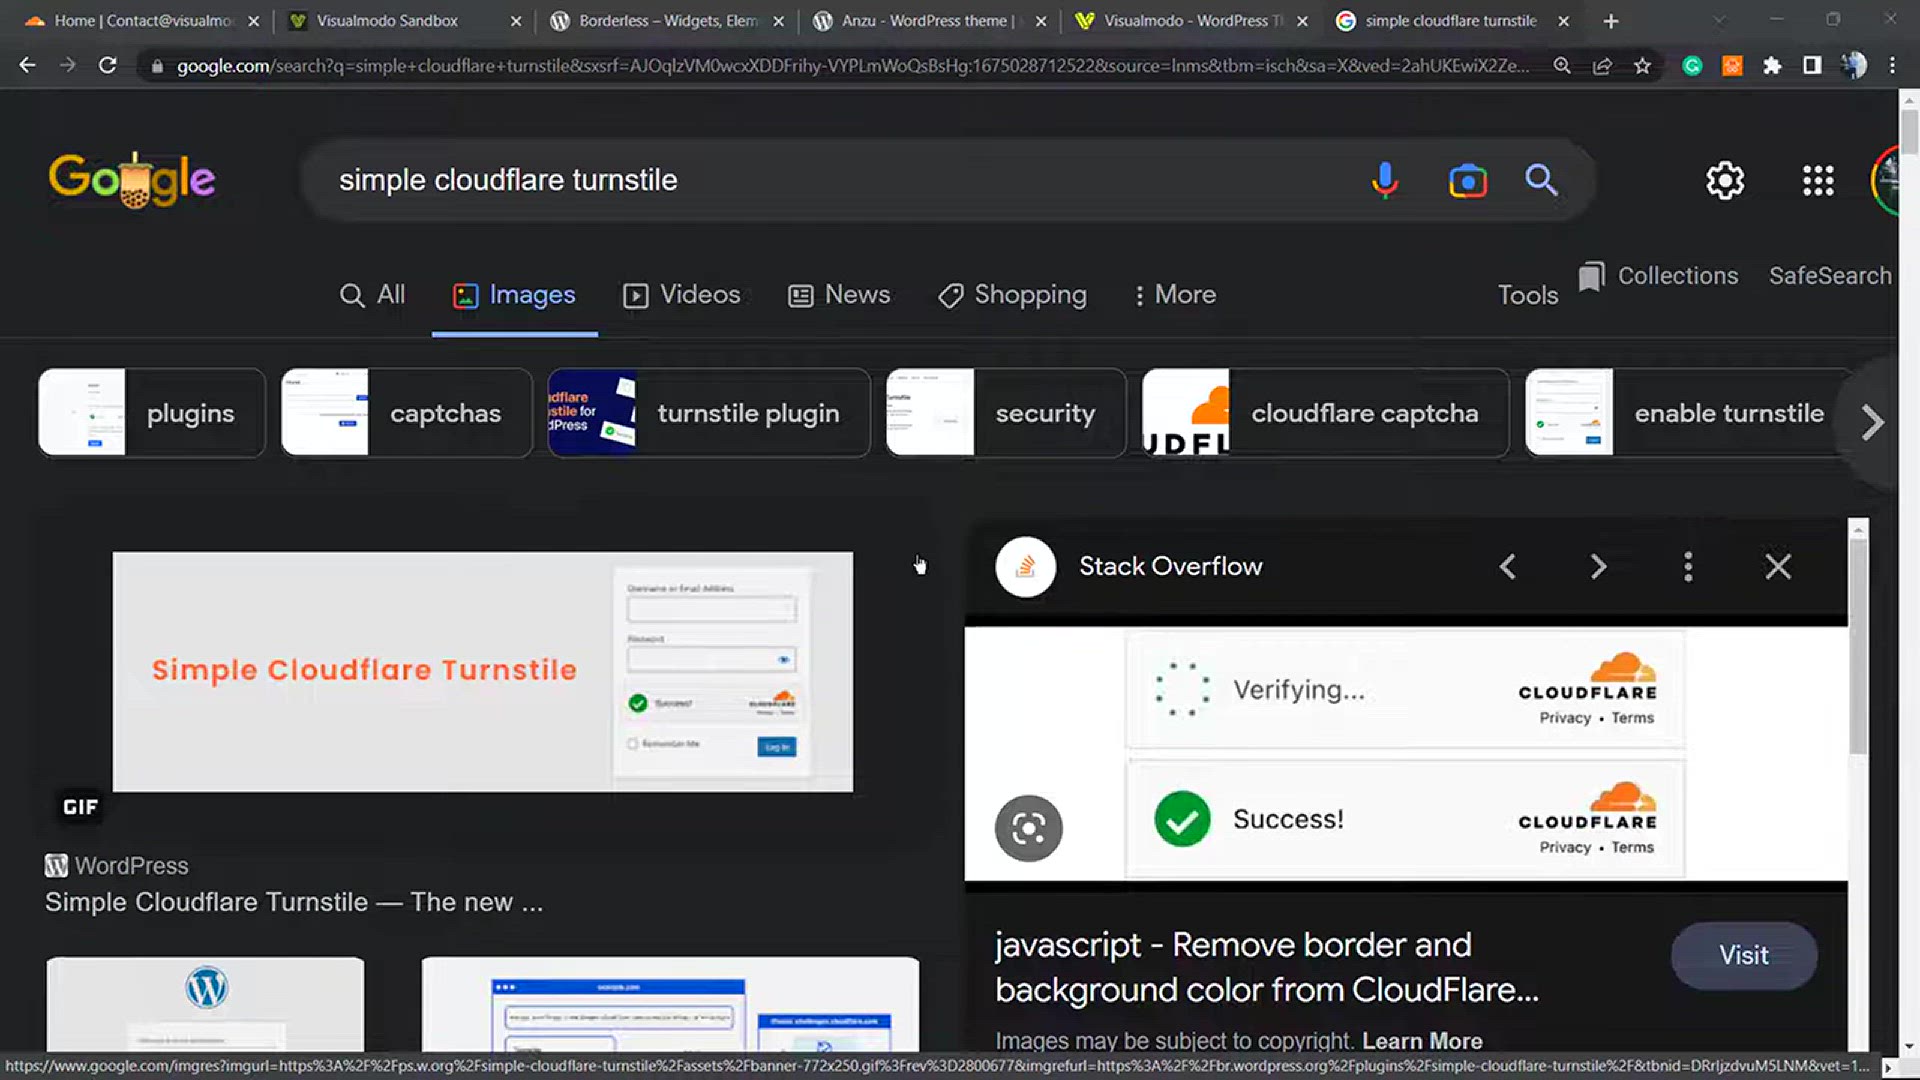This screenshot has height=1080, width=1920.
Task: Open the Google apps grid
Action: 1818,181
